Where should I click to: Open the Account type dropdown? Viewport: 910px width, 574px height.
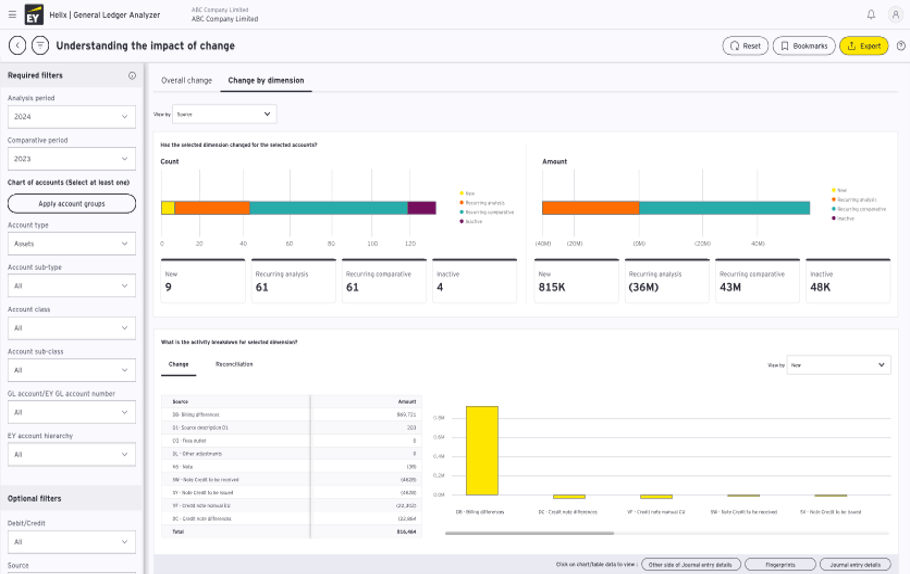pos(71,242)
